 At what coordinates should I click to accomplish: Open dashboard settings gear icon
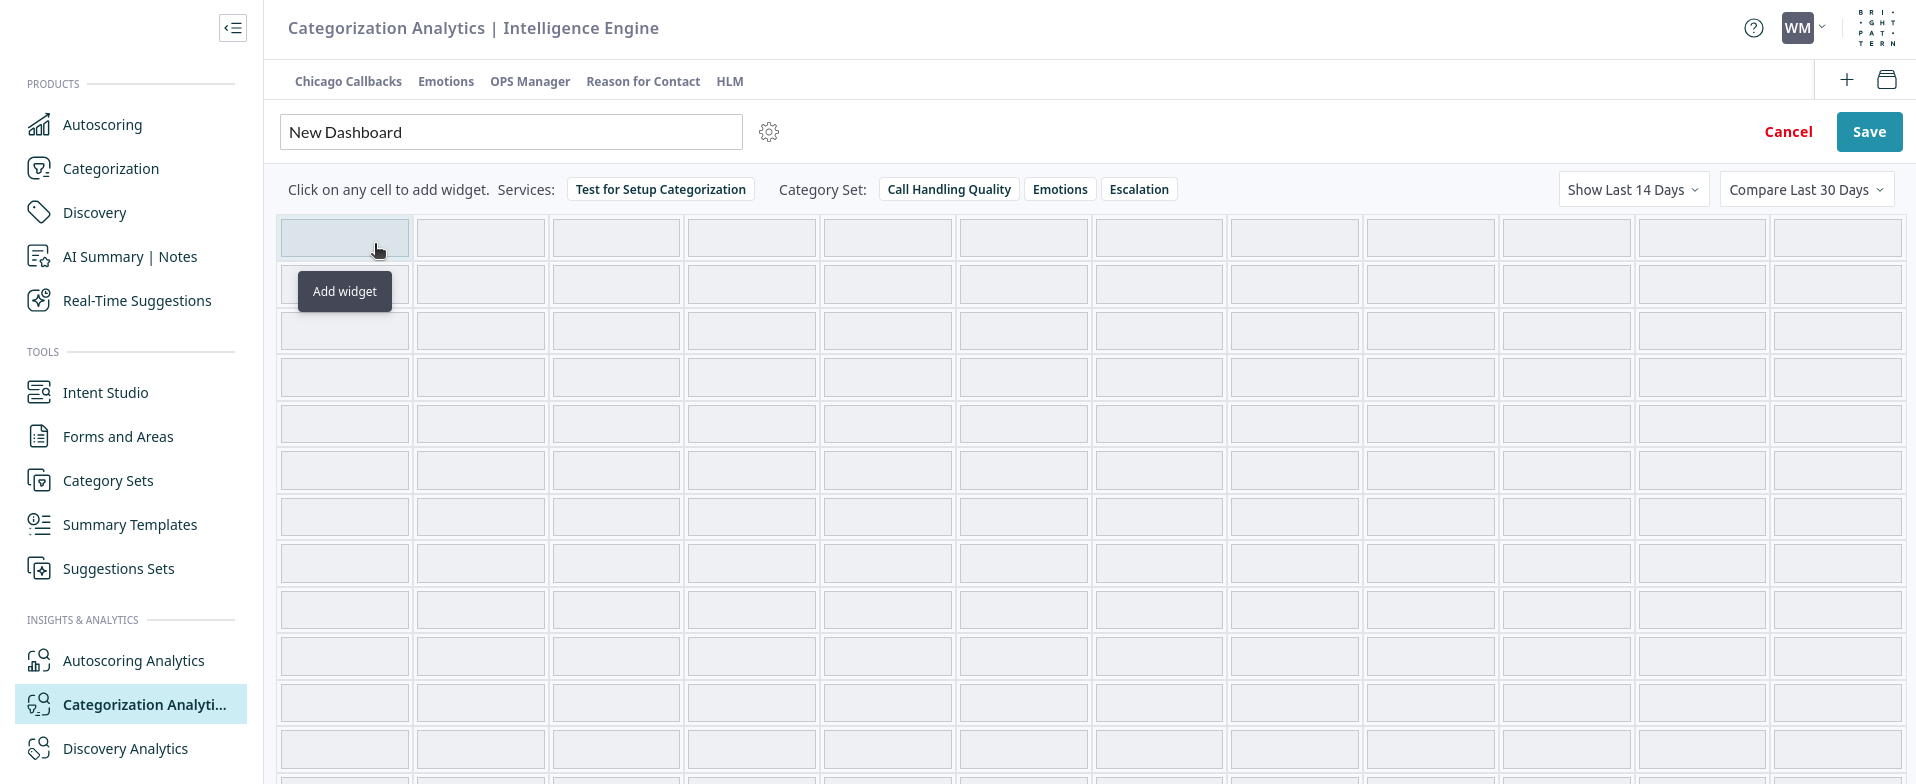(769, 132)
